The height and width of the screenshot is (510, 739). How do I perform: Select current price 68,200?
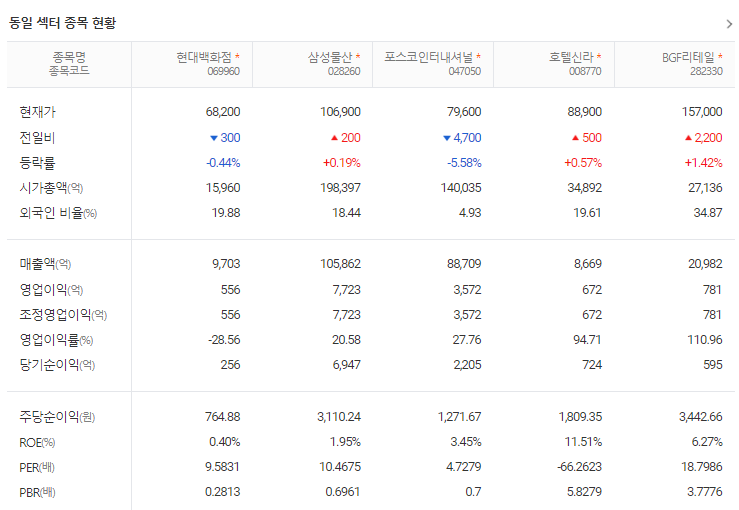coord(223,112)
